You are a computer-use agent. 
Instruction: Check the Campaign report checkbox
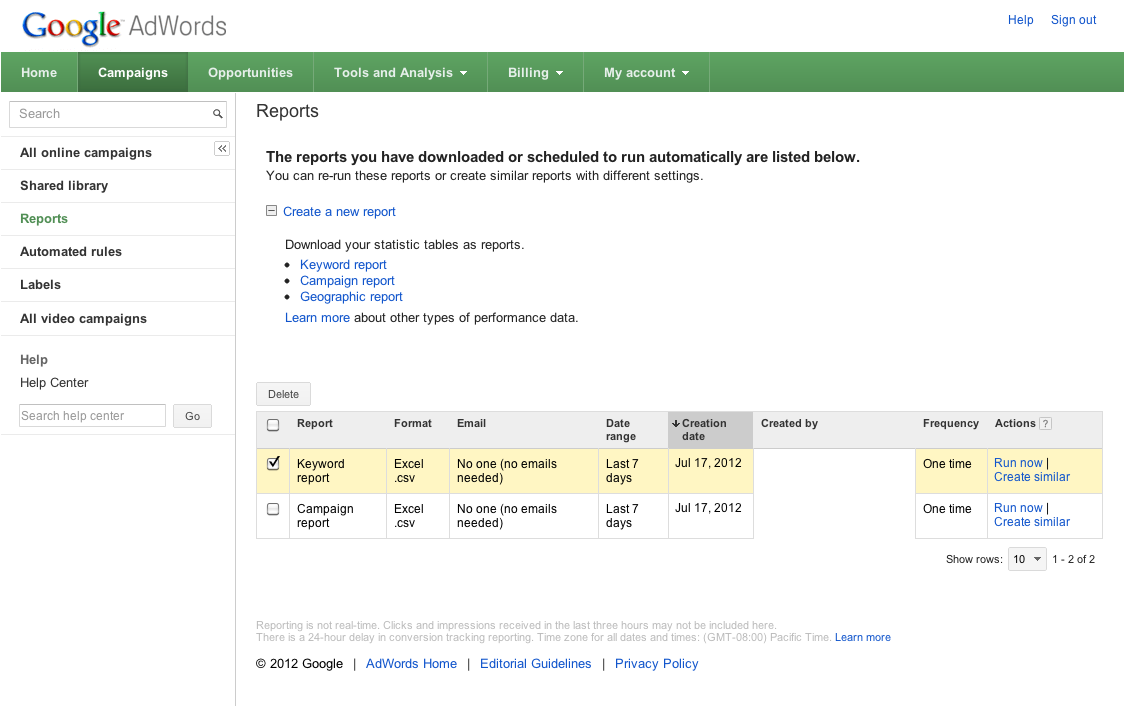[x=273, y=509]
